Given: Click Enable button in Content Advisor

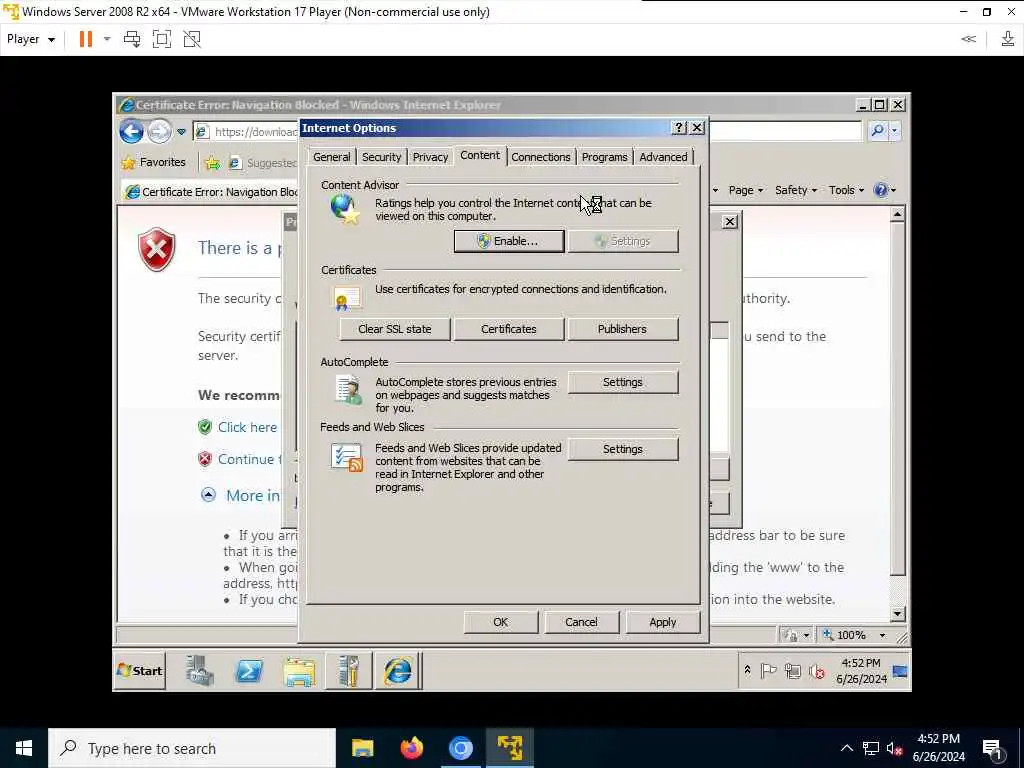Looking at the screenshot, I should coord(509,241).
